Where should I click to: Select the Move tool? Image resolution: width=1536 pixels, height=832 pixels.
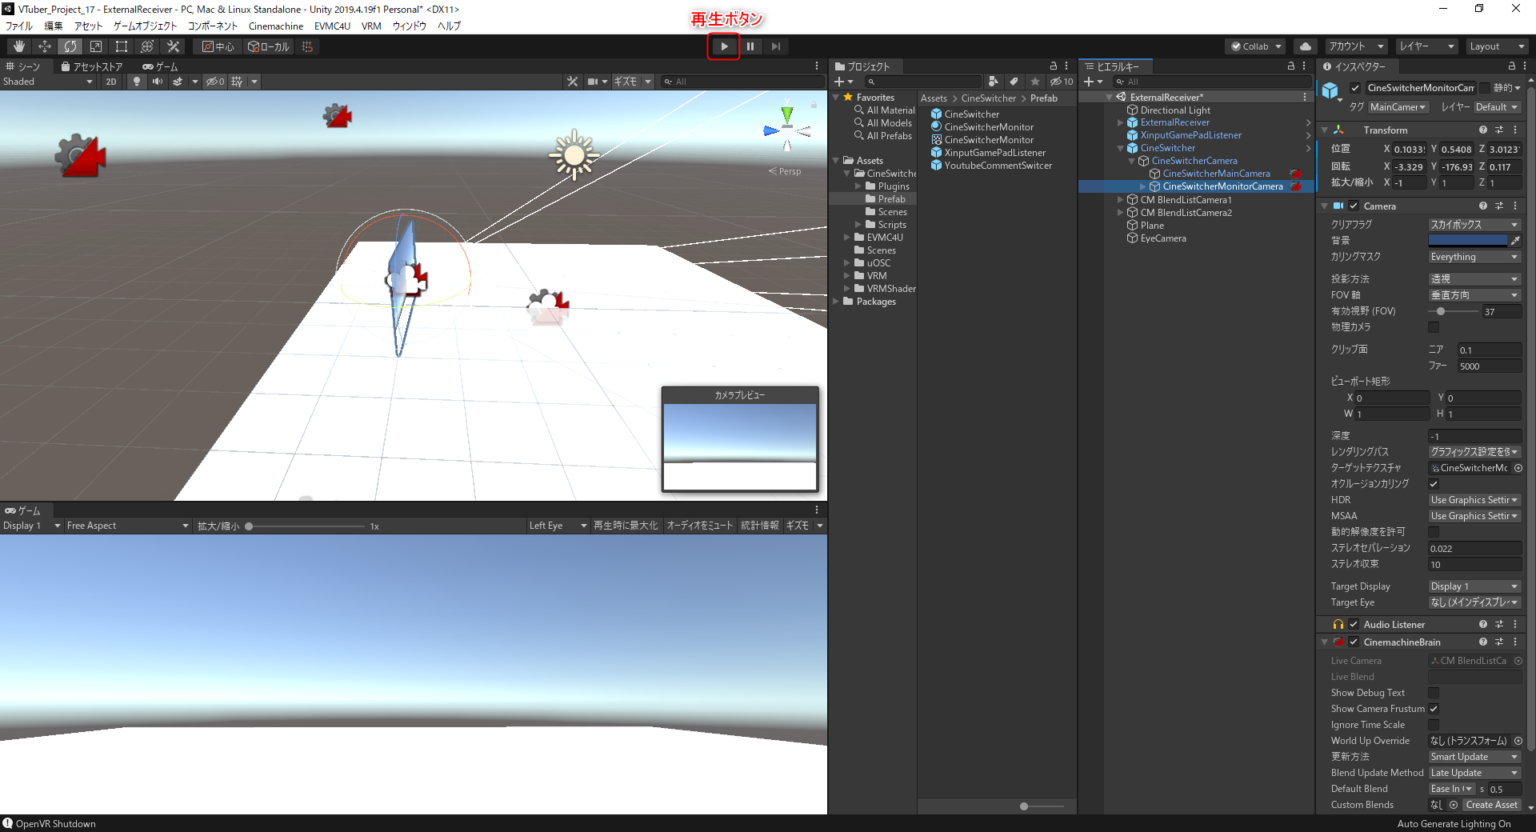click(45, 46)
